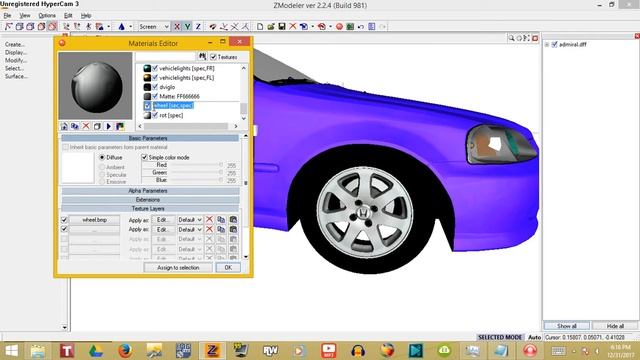Add new material icon under preview

[64, 127]
